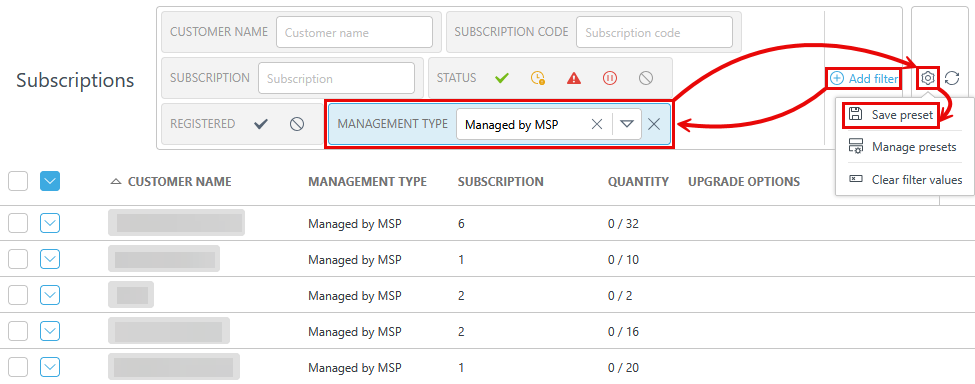Image resolution: width=975 pixels, height=384 pixels.
Task: Click subscription count 6 cell
Action: tap(461, 224)
